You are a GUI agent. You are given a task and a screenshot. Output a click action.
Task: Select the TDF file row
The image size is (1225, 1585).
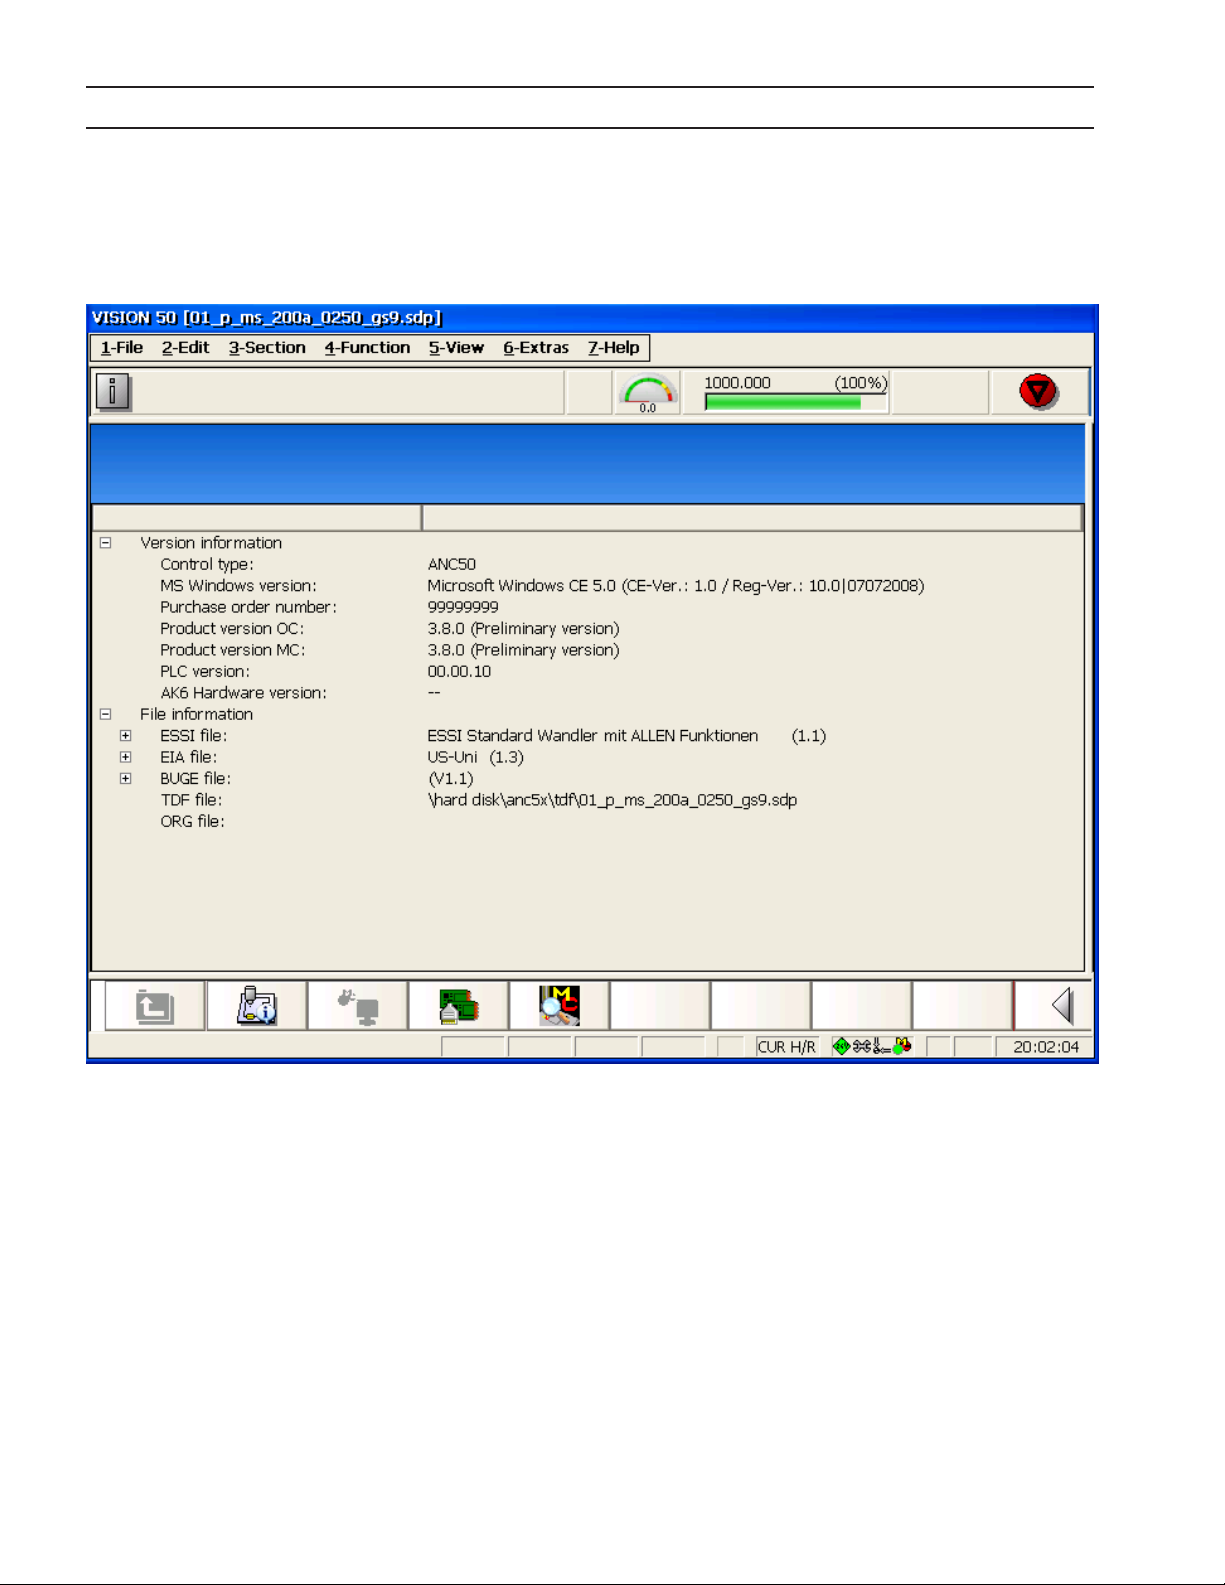(x=588, y=800)
